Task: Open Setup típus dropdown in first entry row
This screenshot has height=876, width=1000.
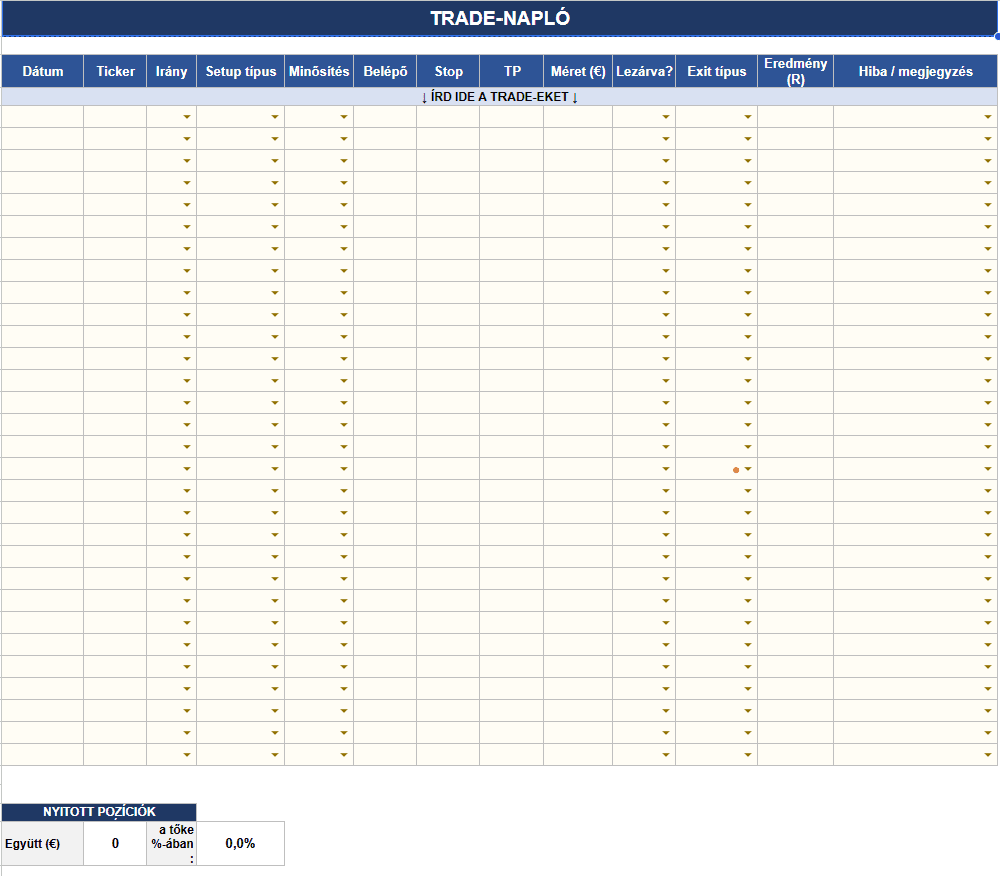Action: [275, 117]
